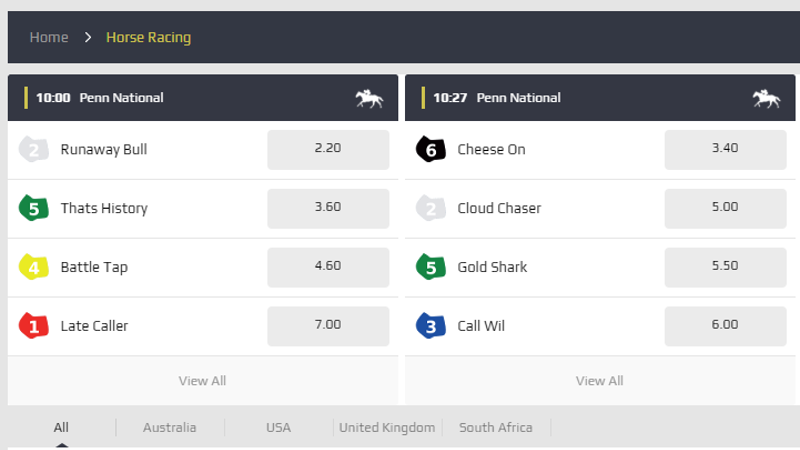800x450 pixels.
Task: Pick Runaway Bull odds 2.20
Action: [x=328, y=149]
